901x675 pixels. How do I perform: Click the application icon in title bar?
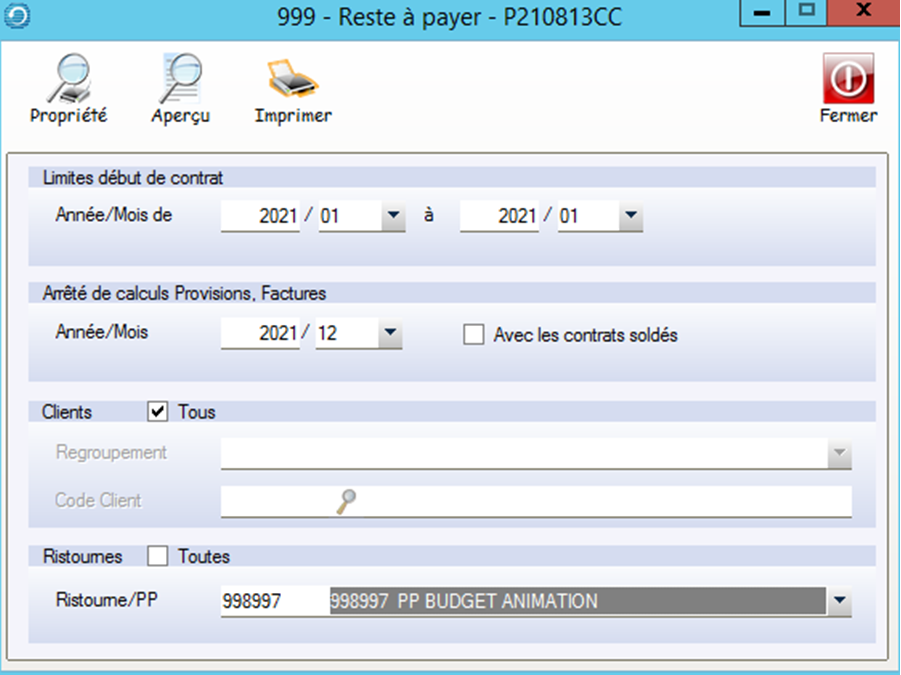pyautogui.click(x=17, y=16)
